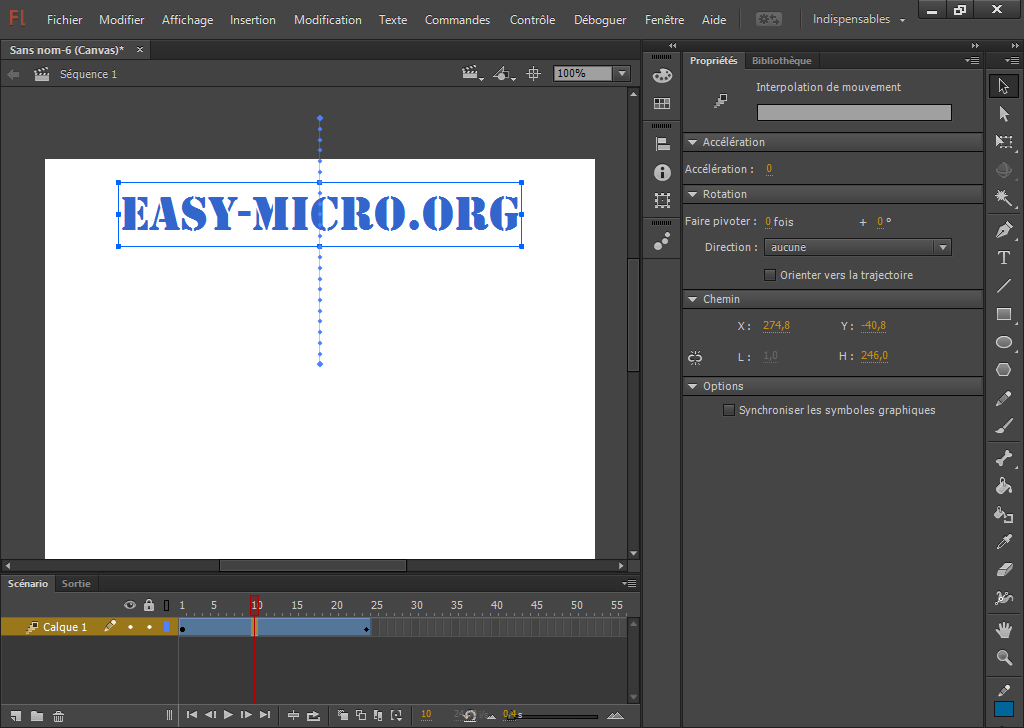Open the Fichier menu
The height and width of the screenshot is (728, 1024).
pyautogui.click(x=65, y=20)
